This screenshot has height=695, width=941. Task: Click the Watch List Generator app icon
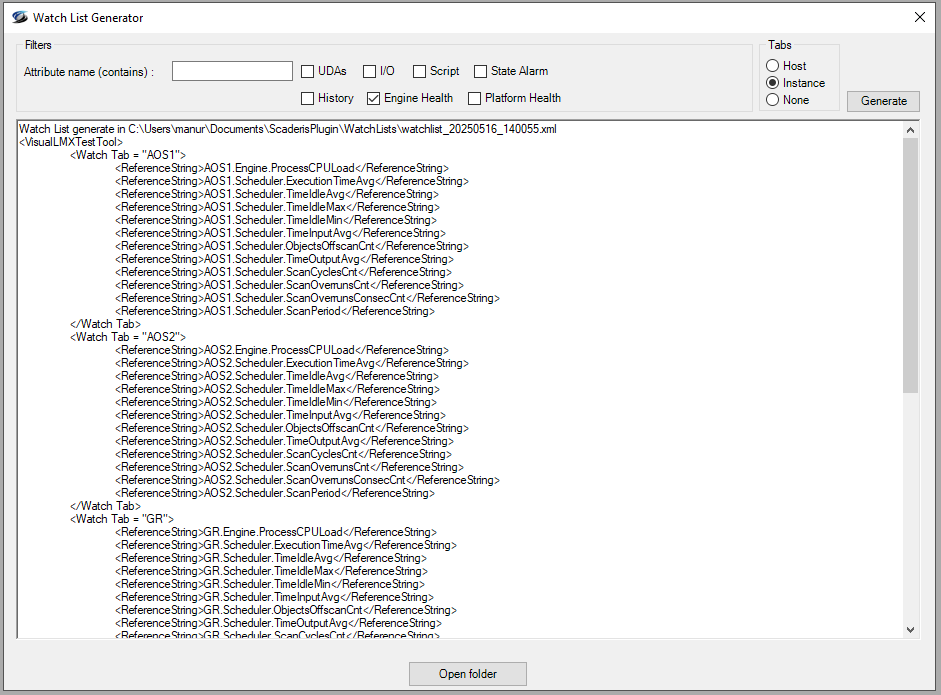point(17,17)
